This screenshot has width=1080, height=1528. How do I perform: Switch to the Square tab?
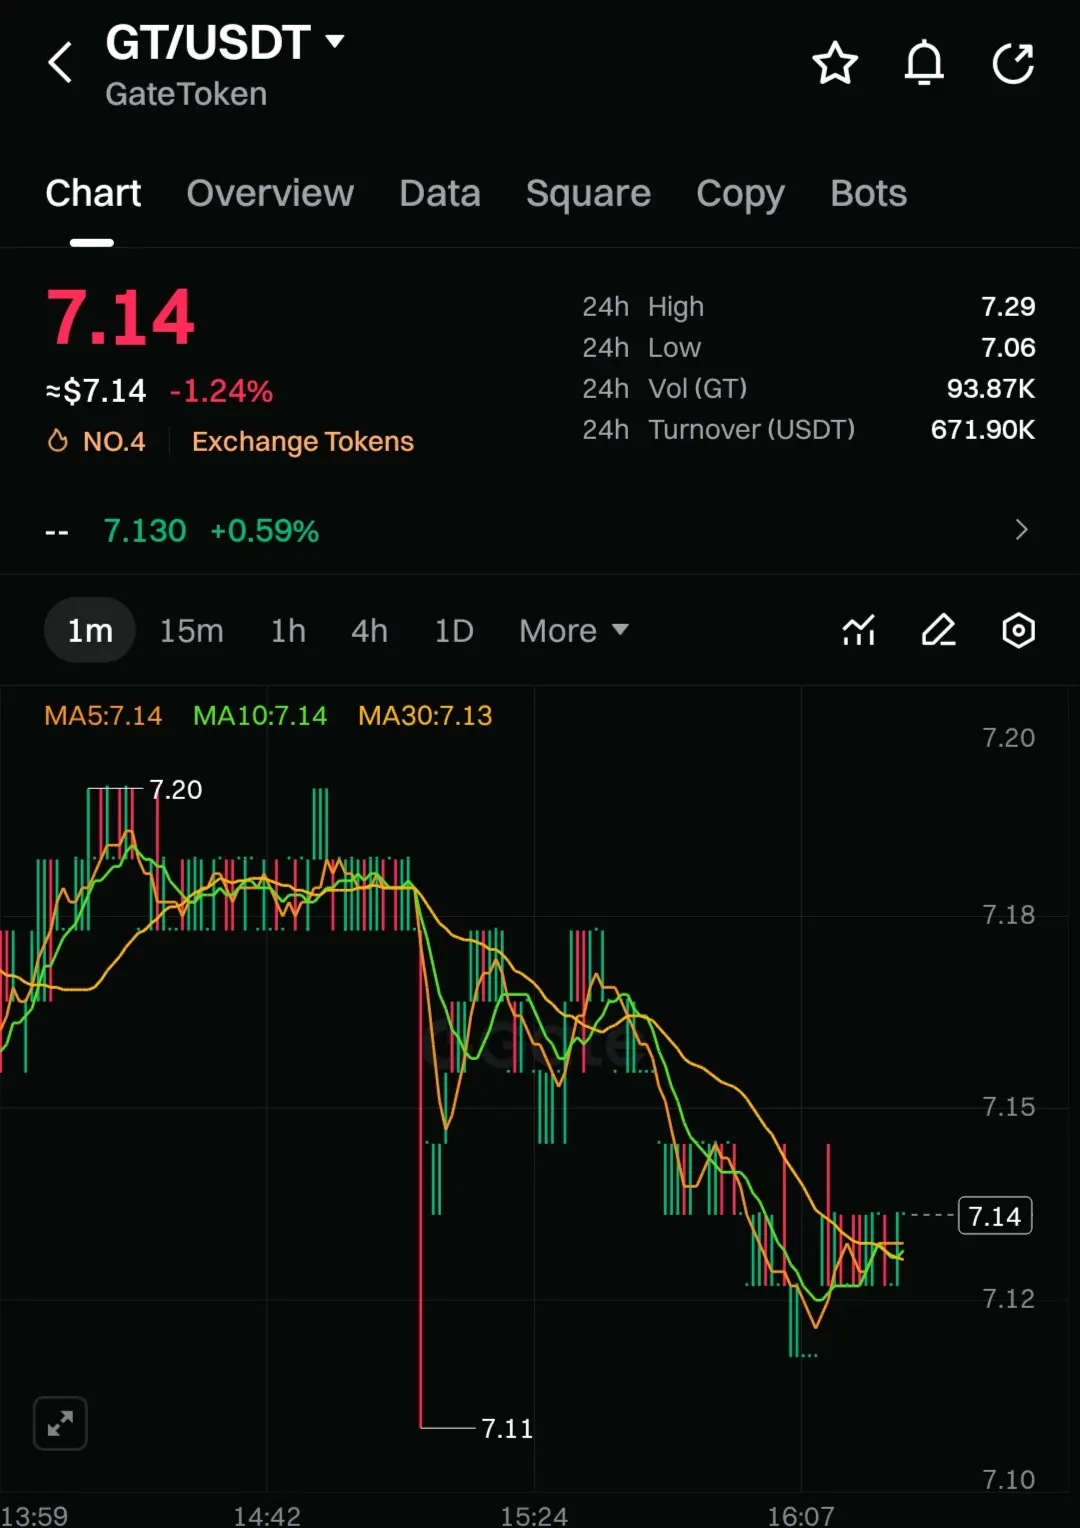coord(588,193)
